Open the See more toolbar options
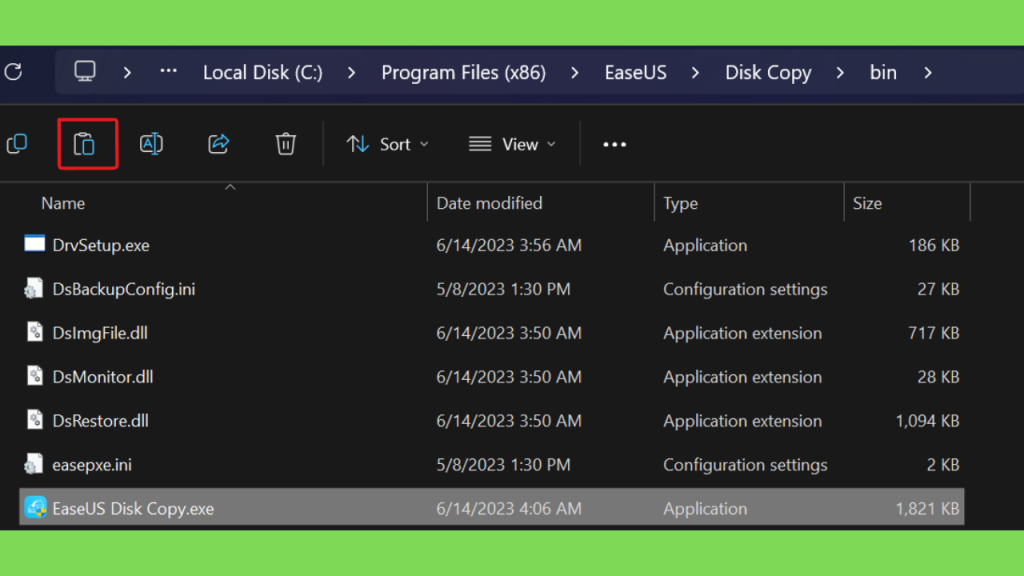The width and height of the screenshot is (1024, 576). point(615,144)
